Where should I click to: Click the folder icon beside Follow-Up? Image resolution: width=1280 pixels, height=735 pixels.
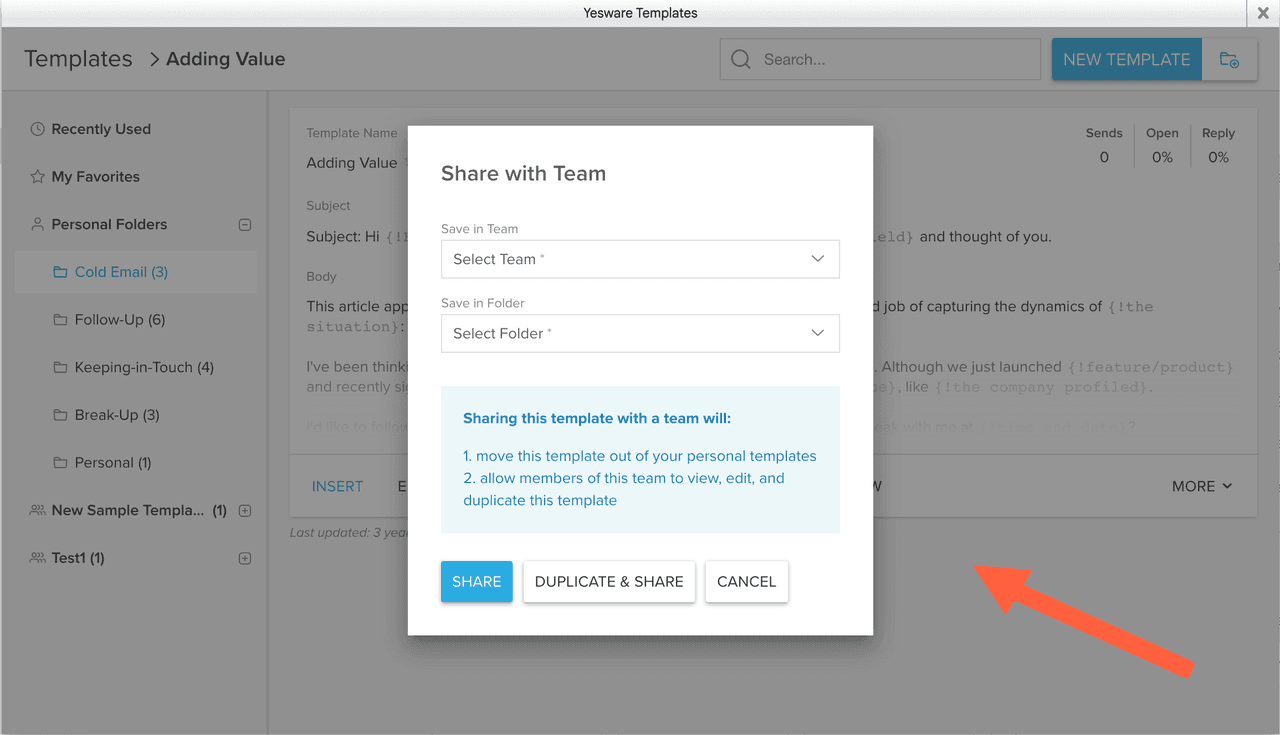click(60, 320)
